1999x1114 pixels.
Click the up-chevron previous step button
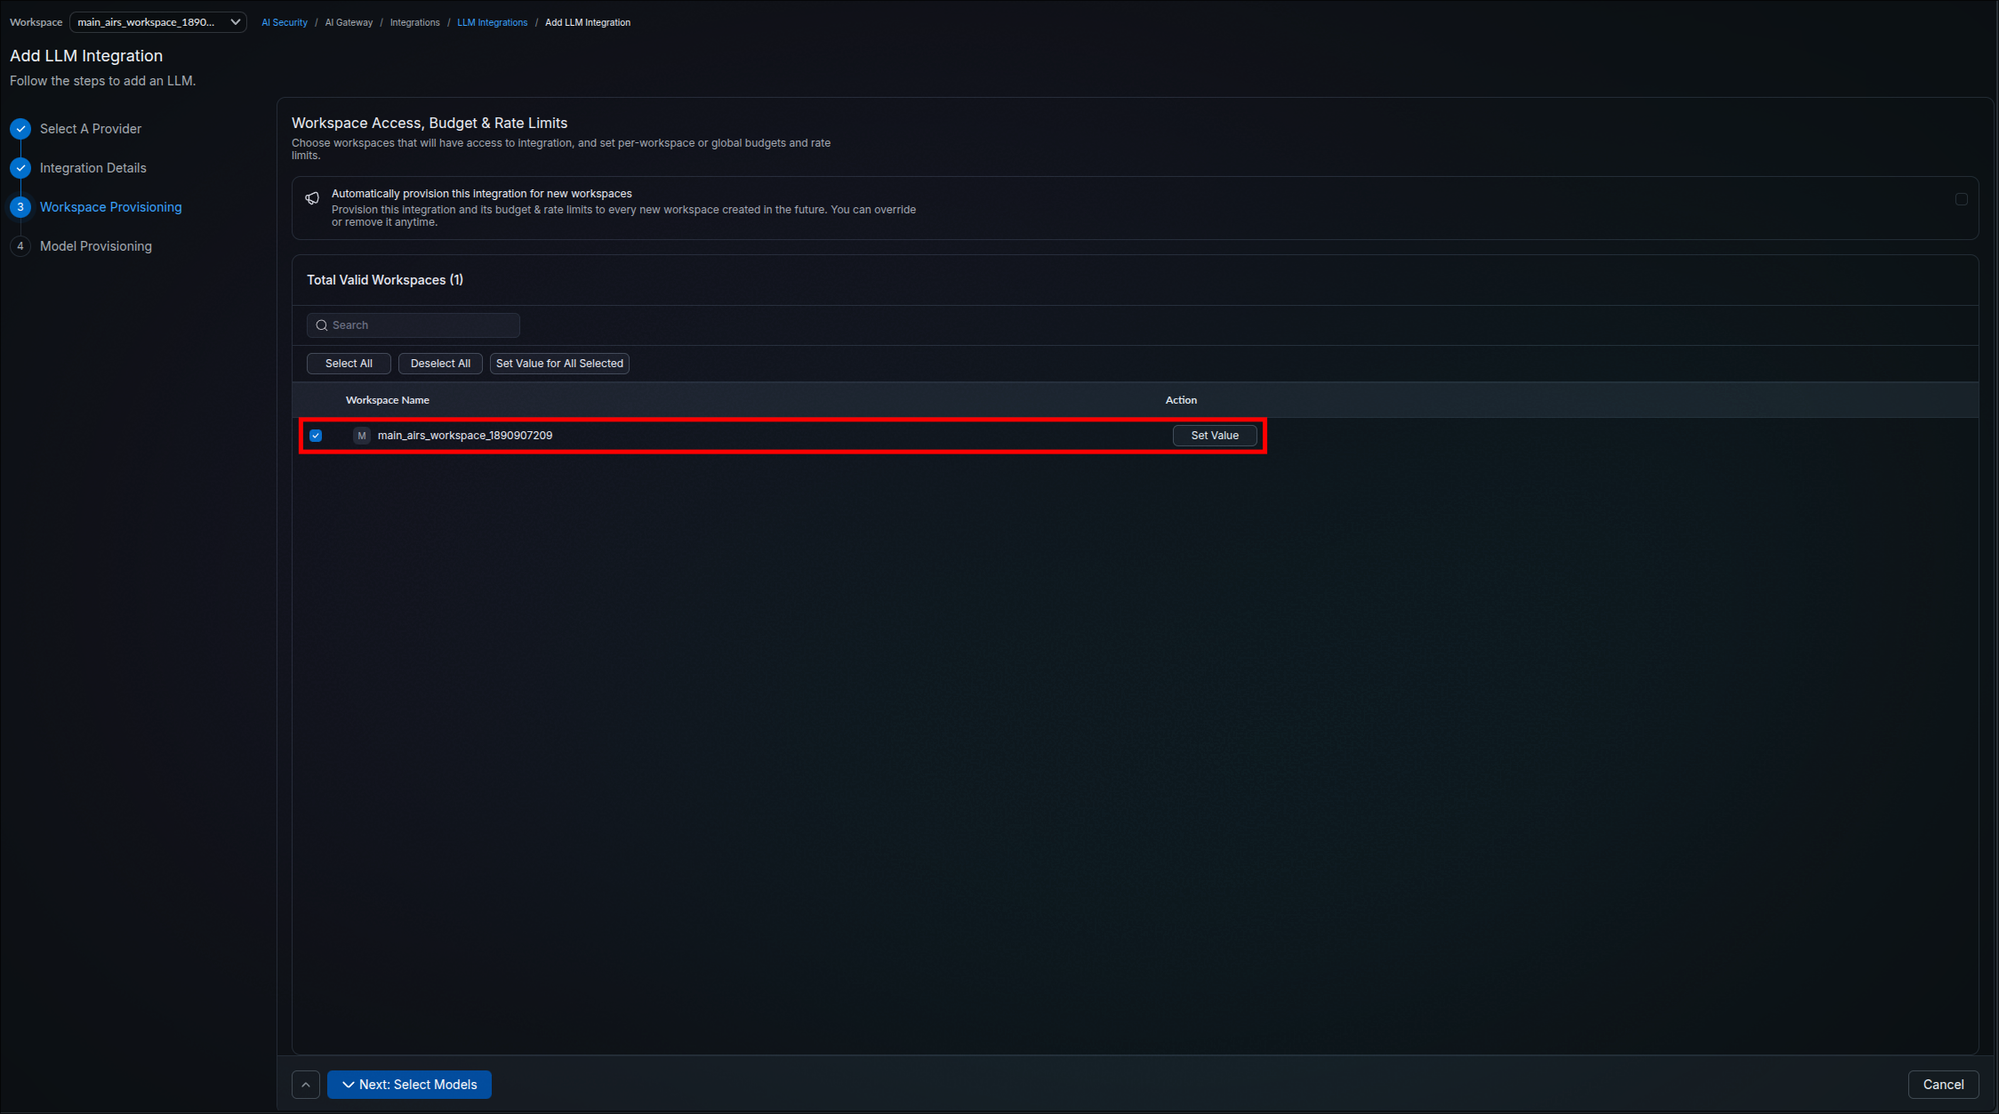305,1084
